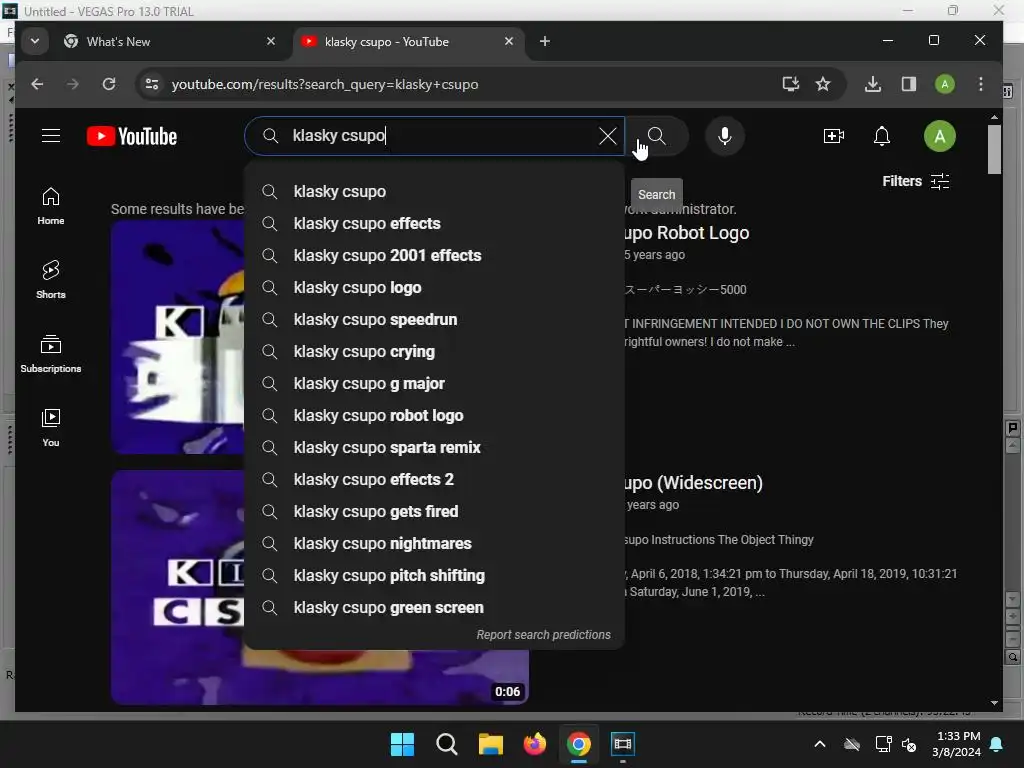Image resolution: width=1024 pixels, height=768 pixels.
Task: Open File Explorer from taskbar
Action: (x=490, y=744)
